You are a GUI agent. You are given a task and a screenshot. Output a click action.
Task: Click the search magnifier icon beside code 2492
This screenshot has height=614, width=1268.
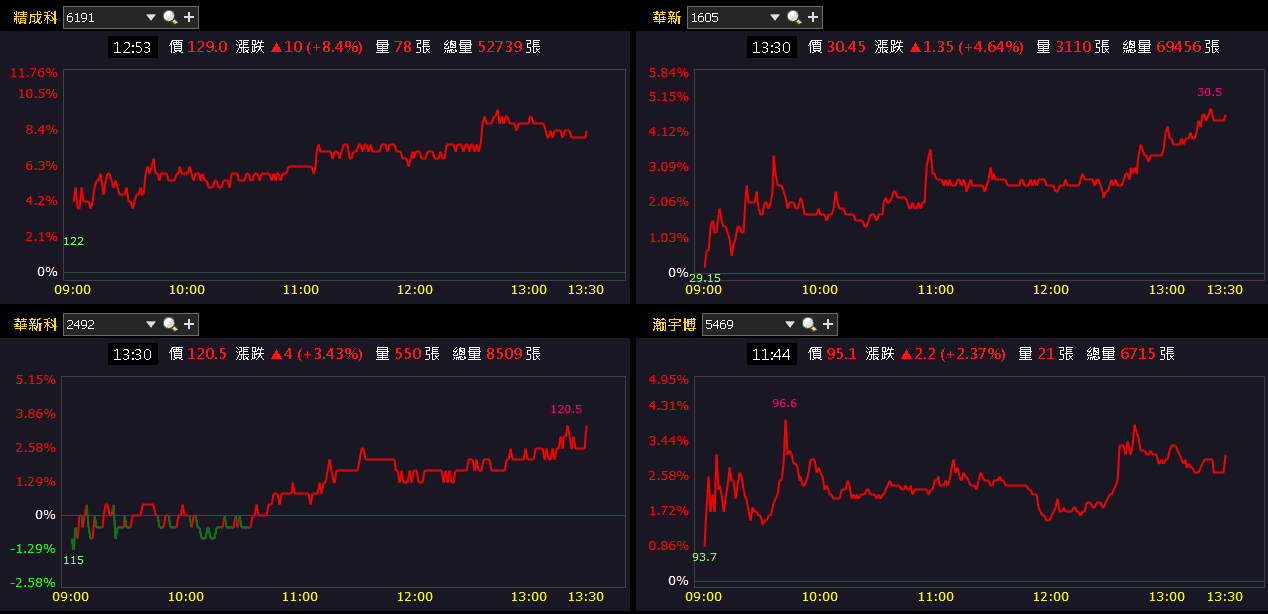[170, 324]
